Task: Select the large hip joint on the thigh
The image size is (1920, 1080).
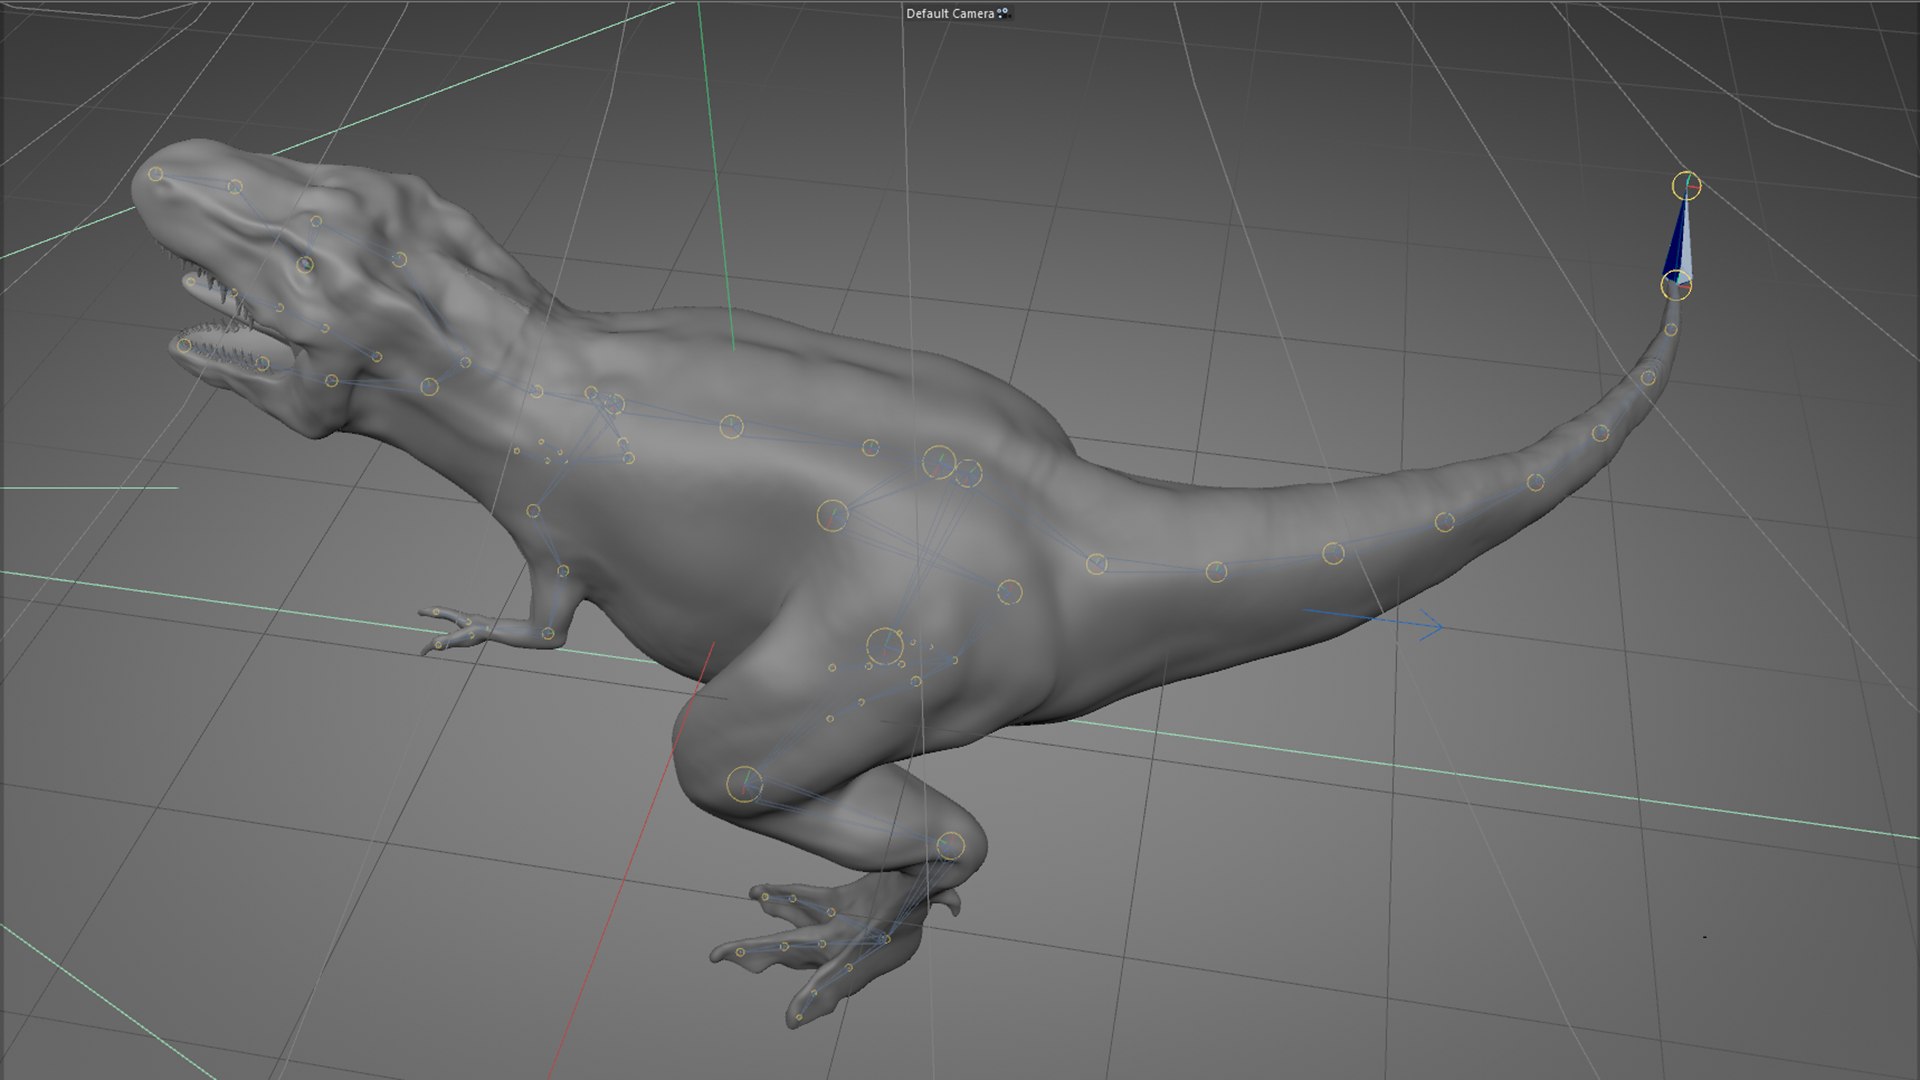Action: [884, 647]
